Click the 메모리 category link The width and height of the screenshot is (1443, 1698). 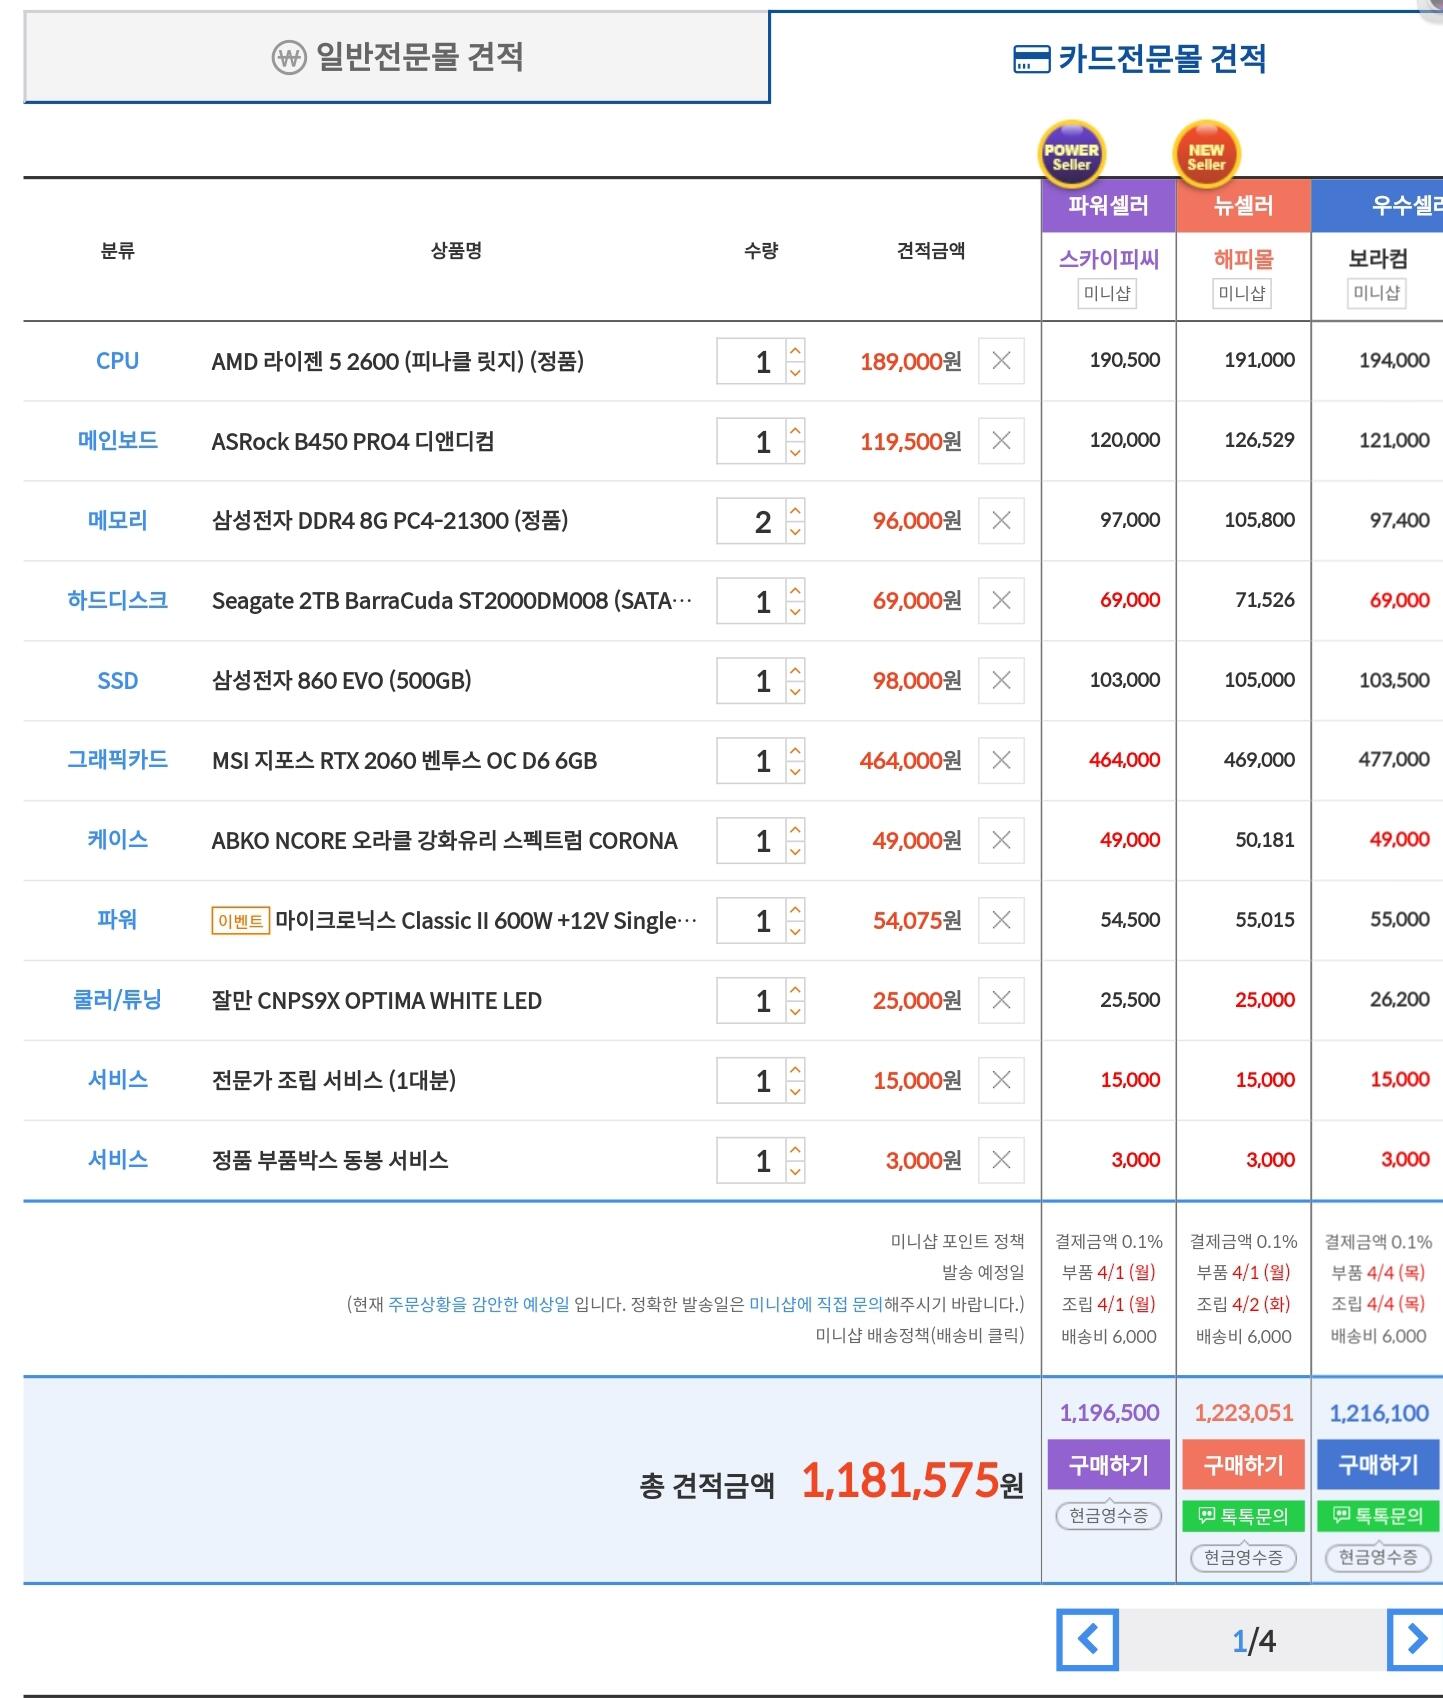point(117,521)
